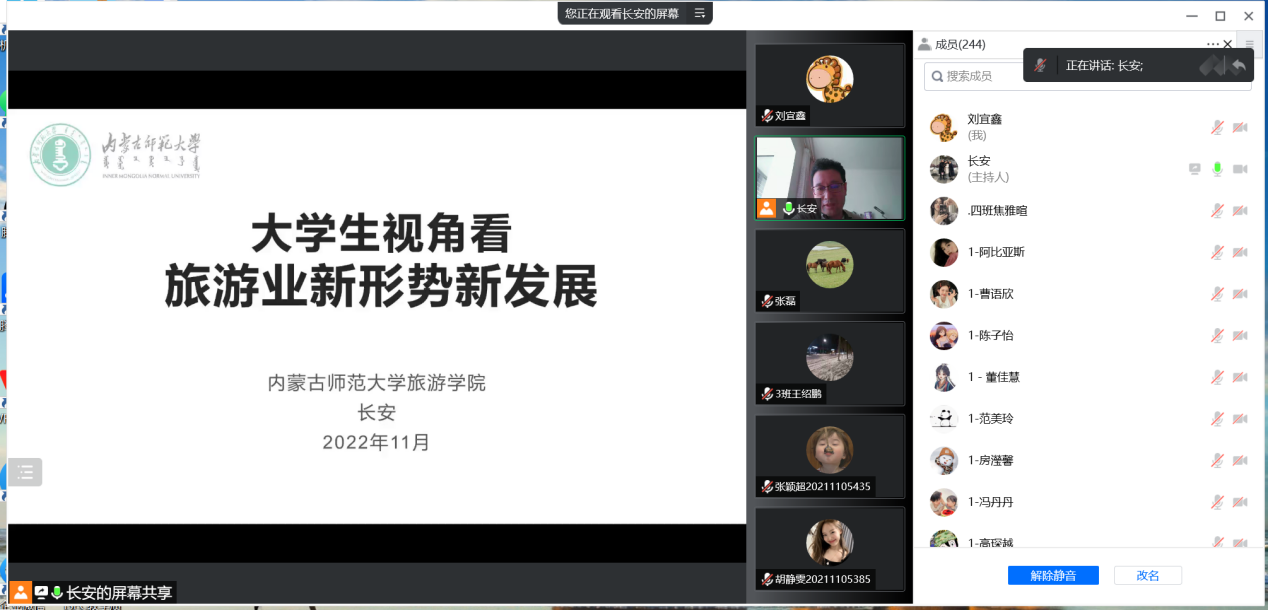Select 长安's live video thumbnail
The image size is (1268, 610).
coord(829,177)
